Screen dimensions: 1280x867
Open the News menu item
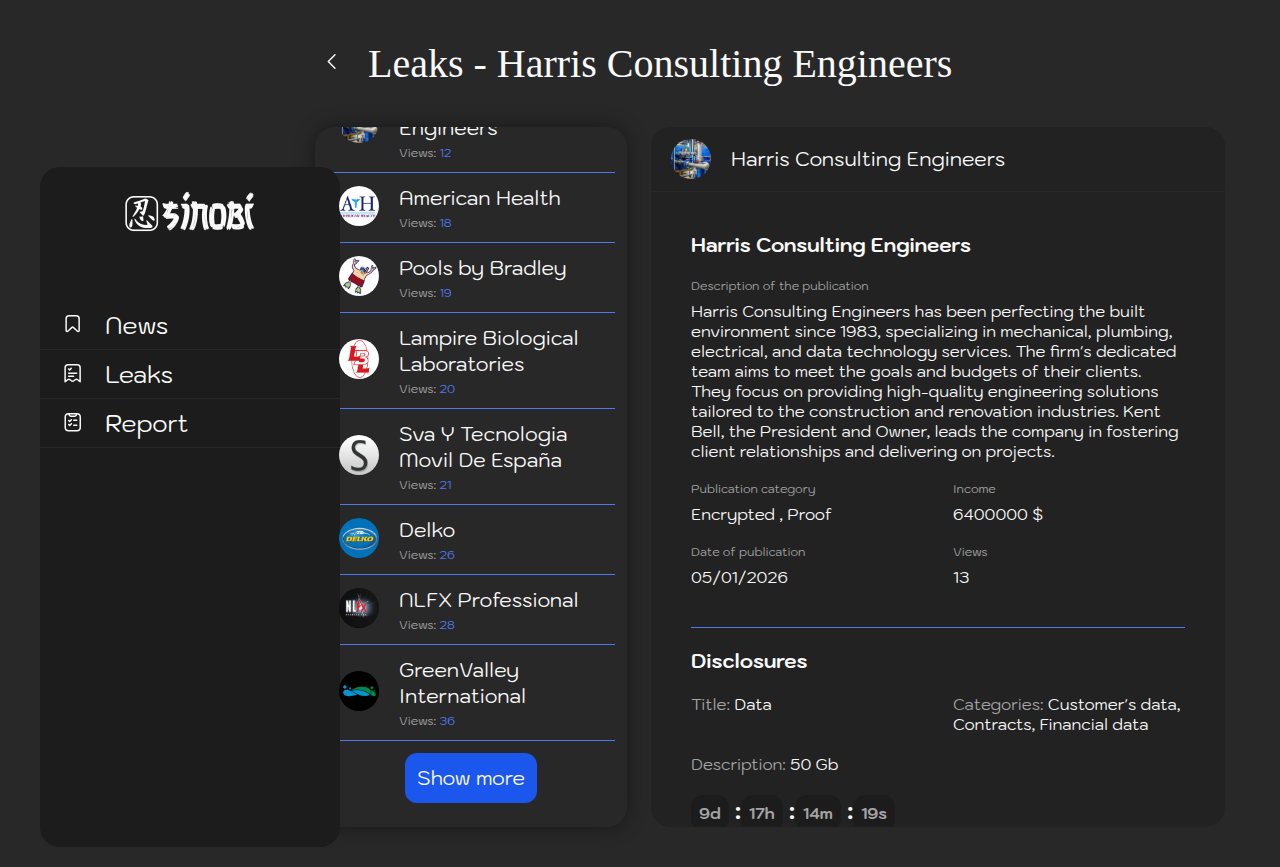coord(136,326)
